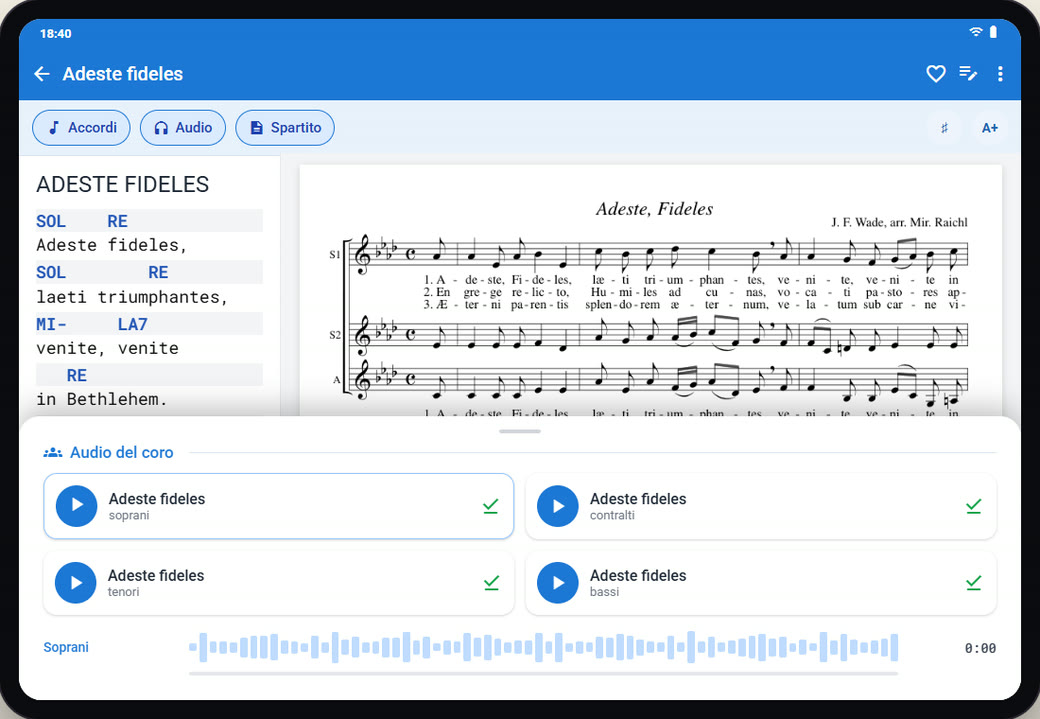Play the bassi audio track
The height and width of the screenshot is (719, 1040).
558,582
